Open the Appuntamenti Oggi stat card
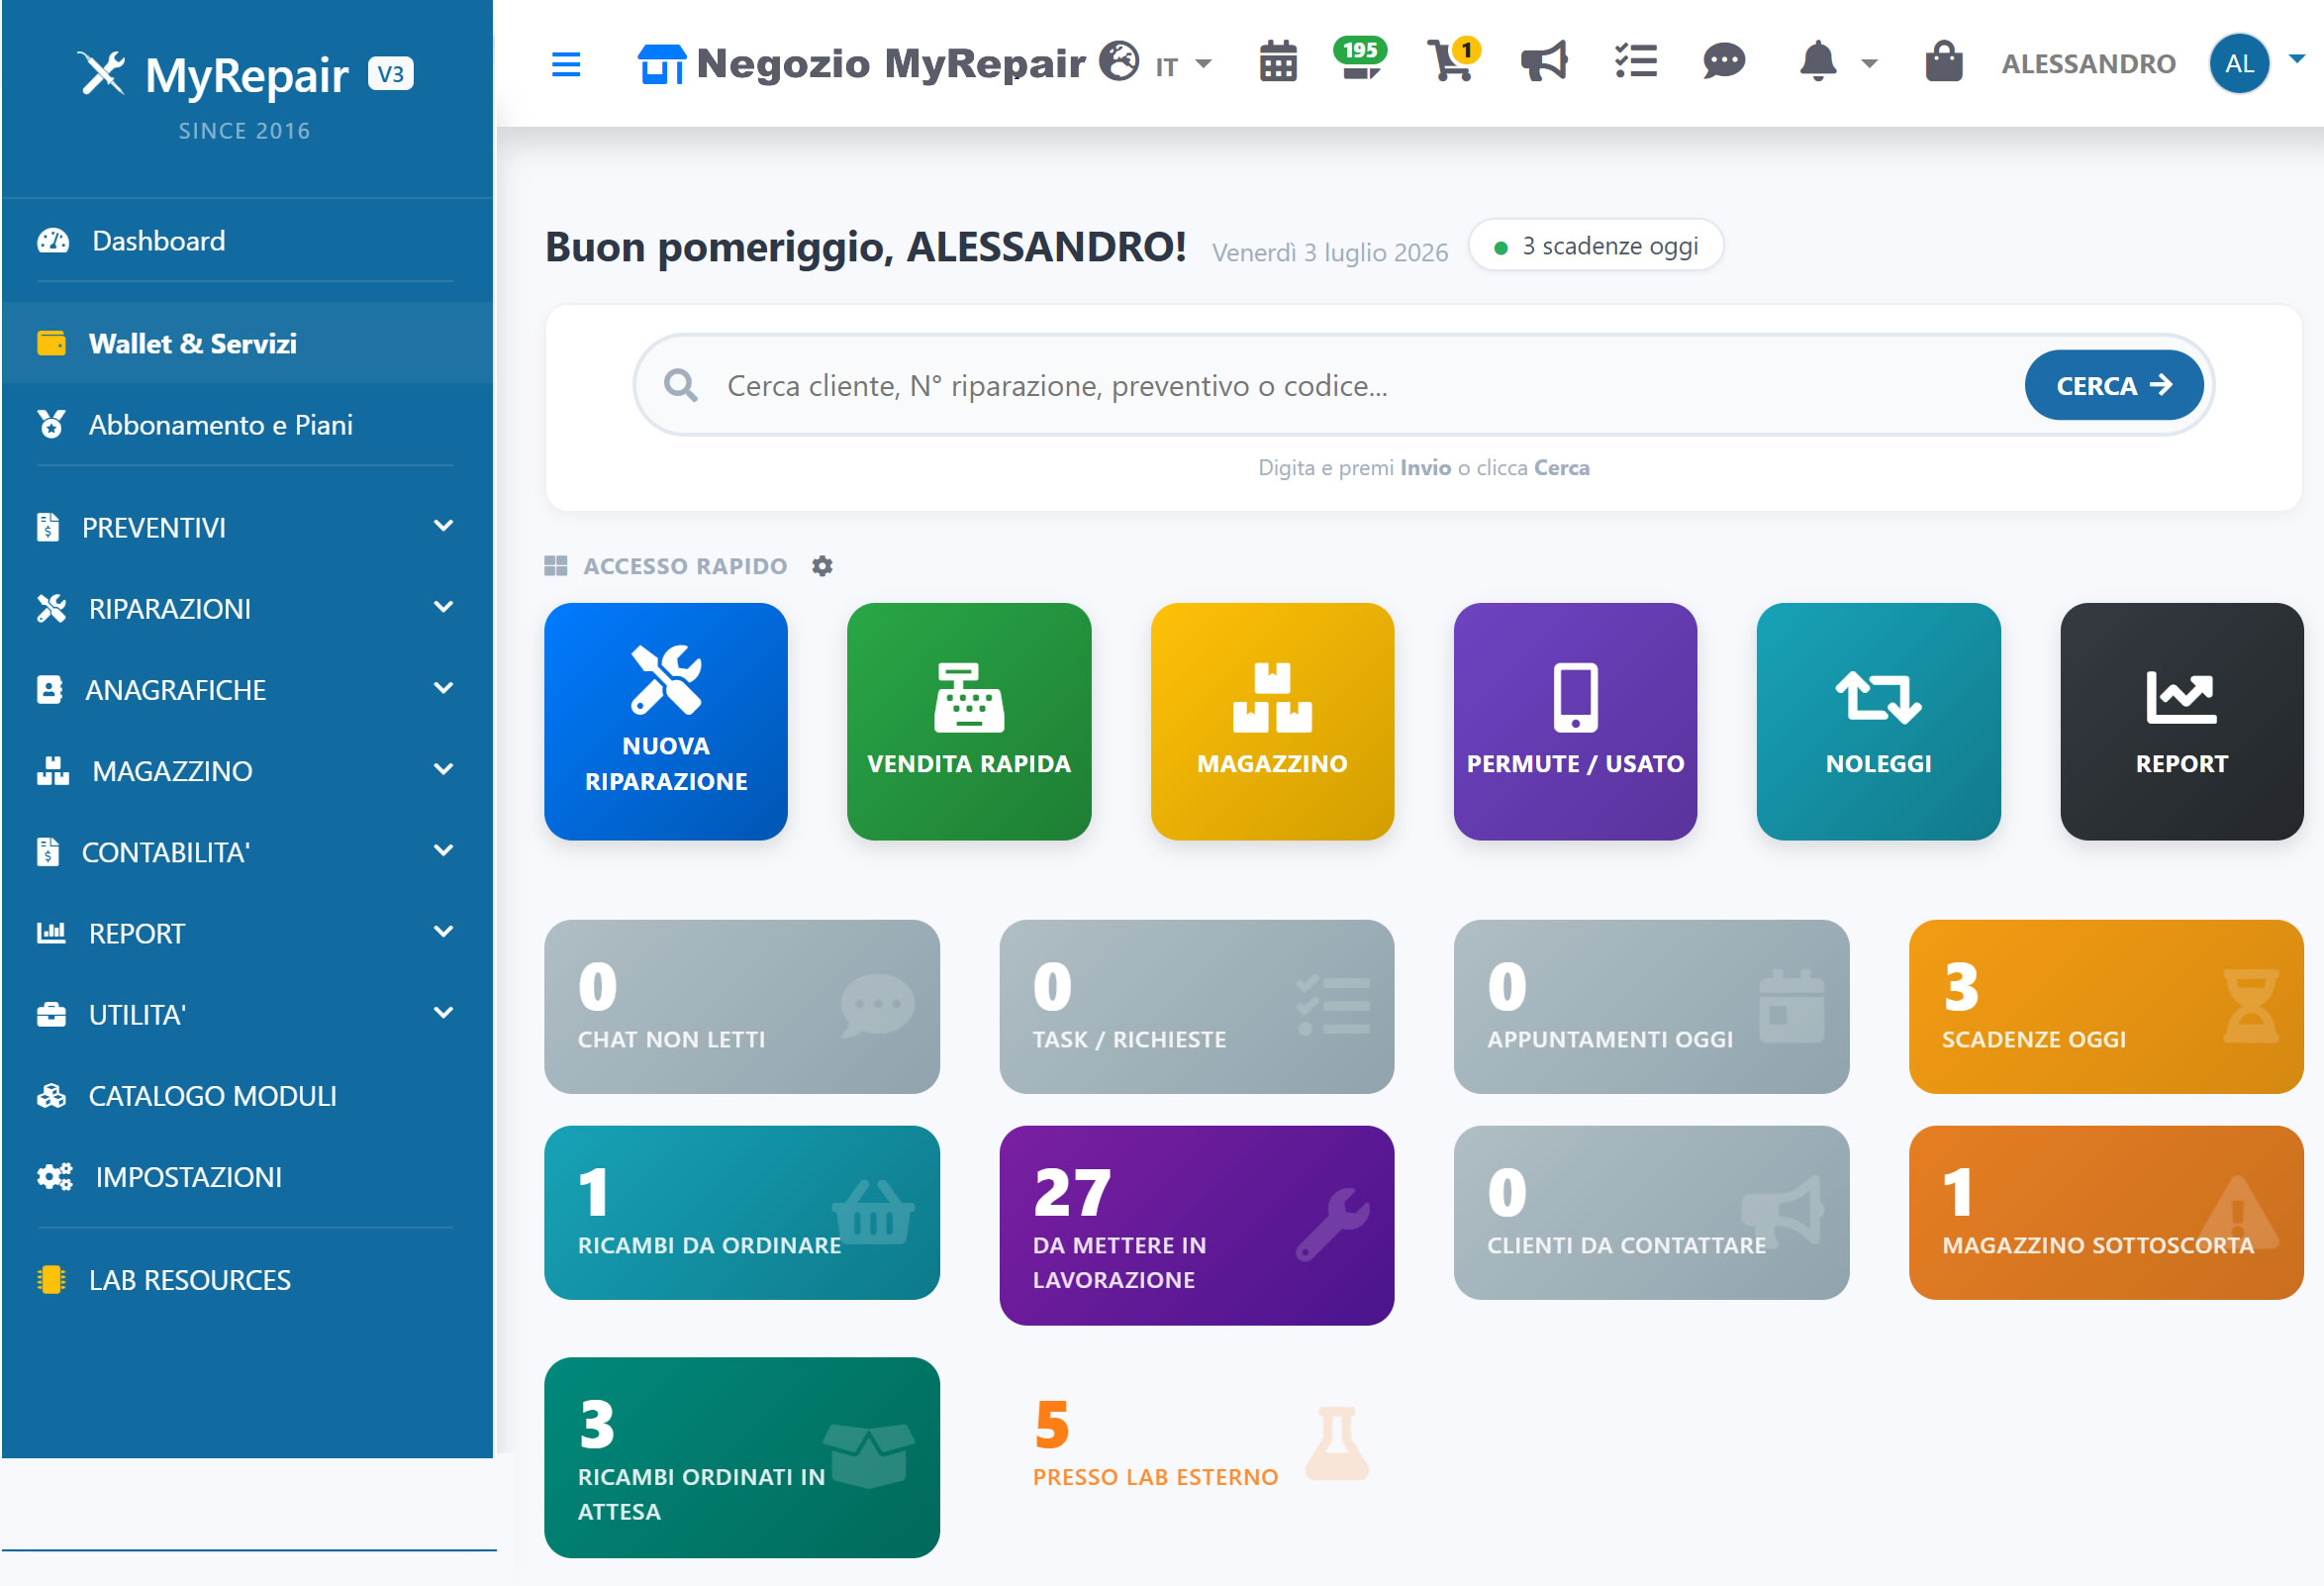 [1651, 1006]
